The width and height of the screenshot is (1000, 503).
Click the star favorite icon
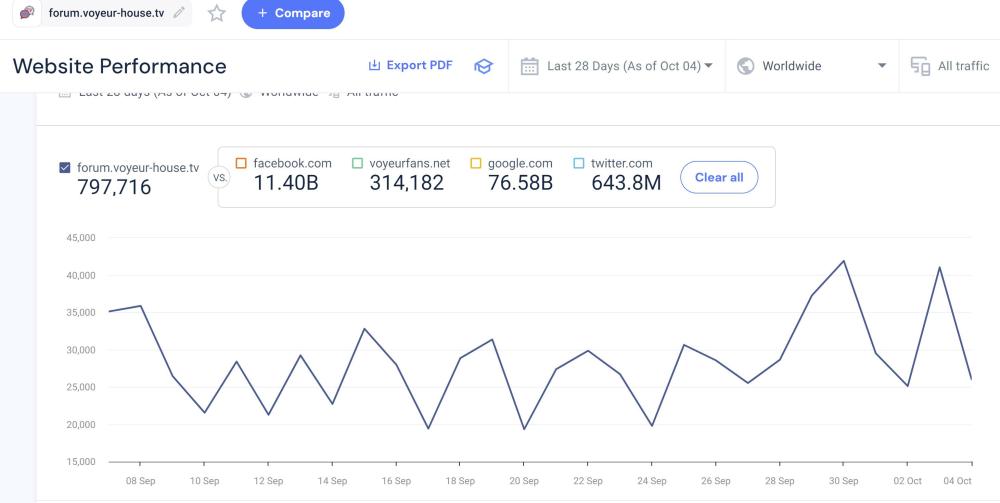216,13
